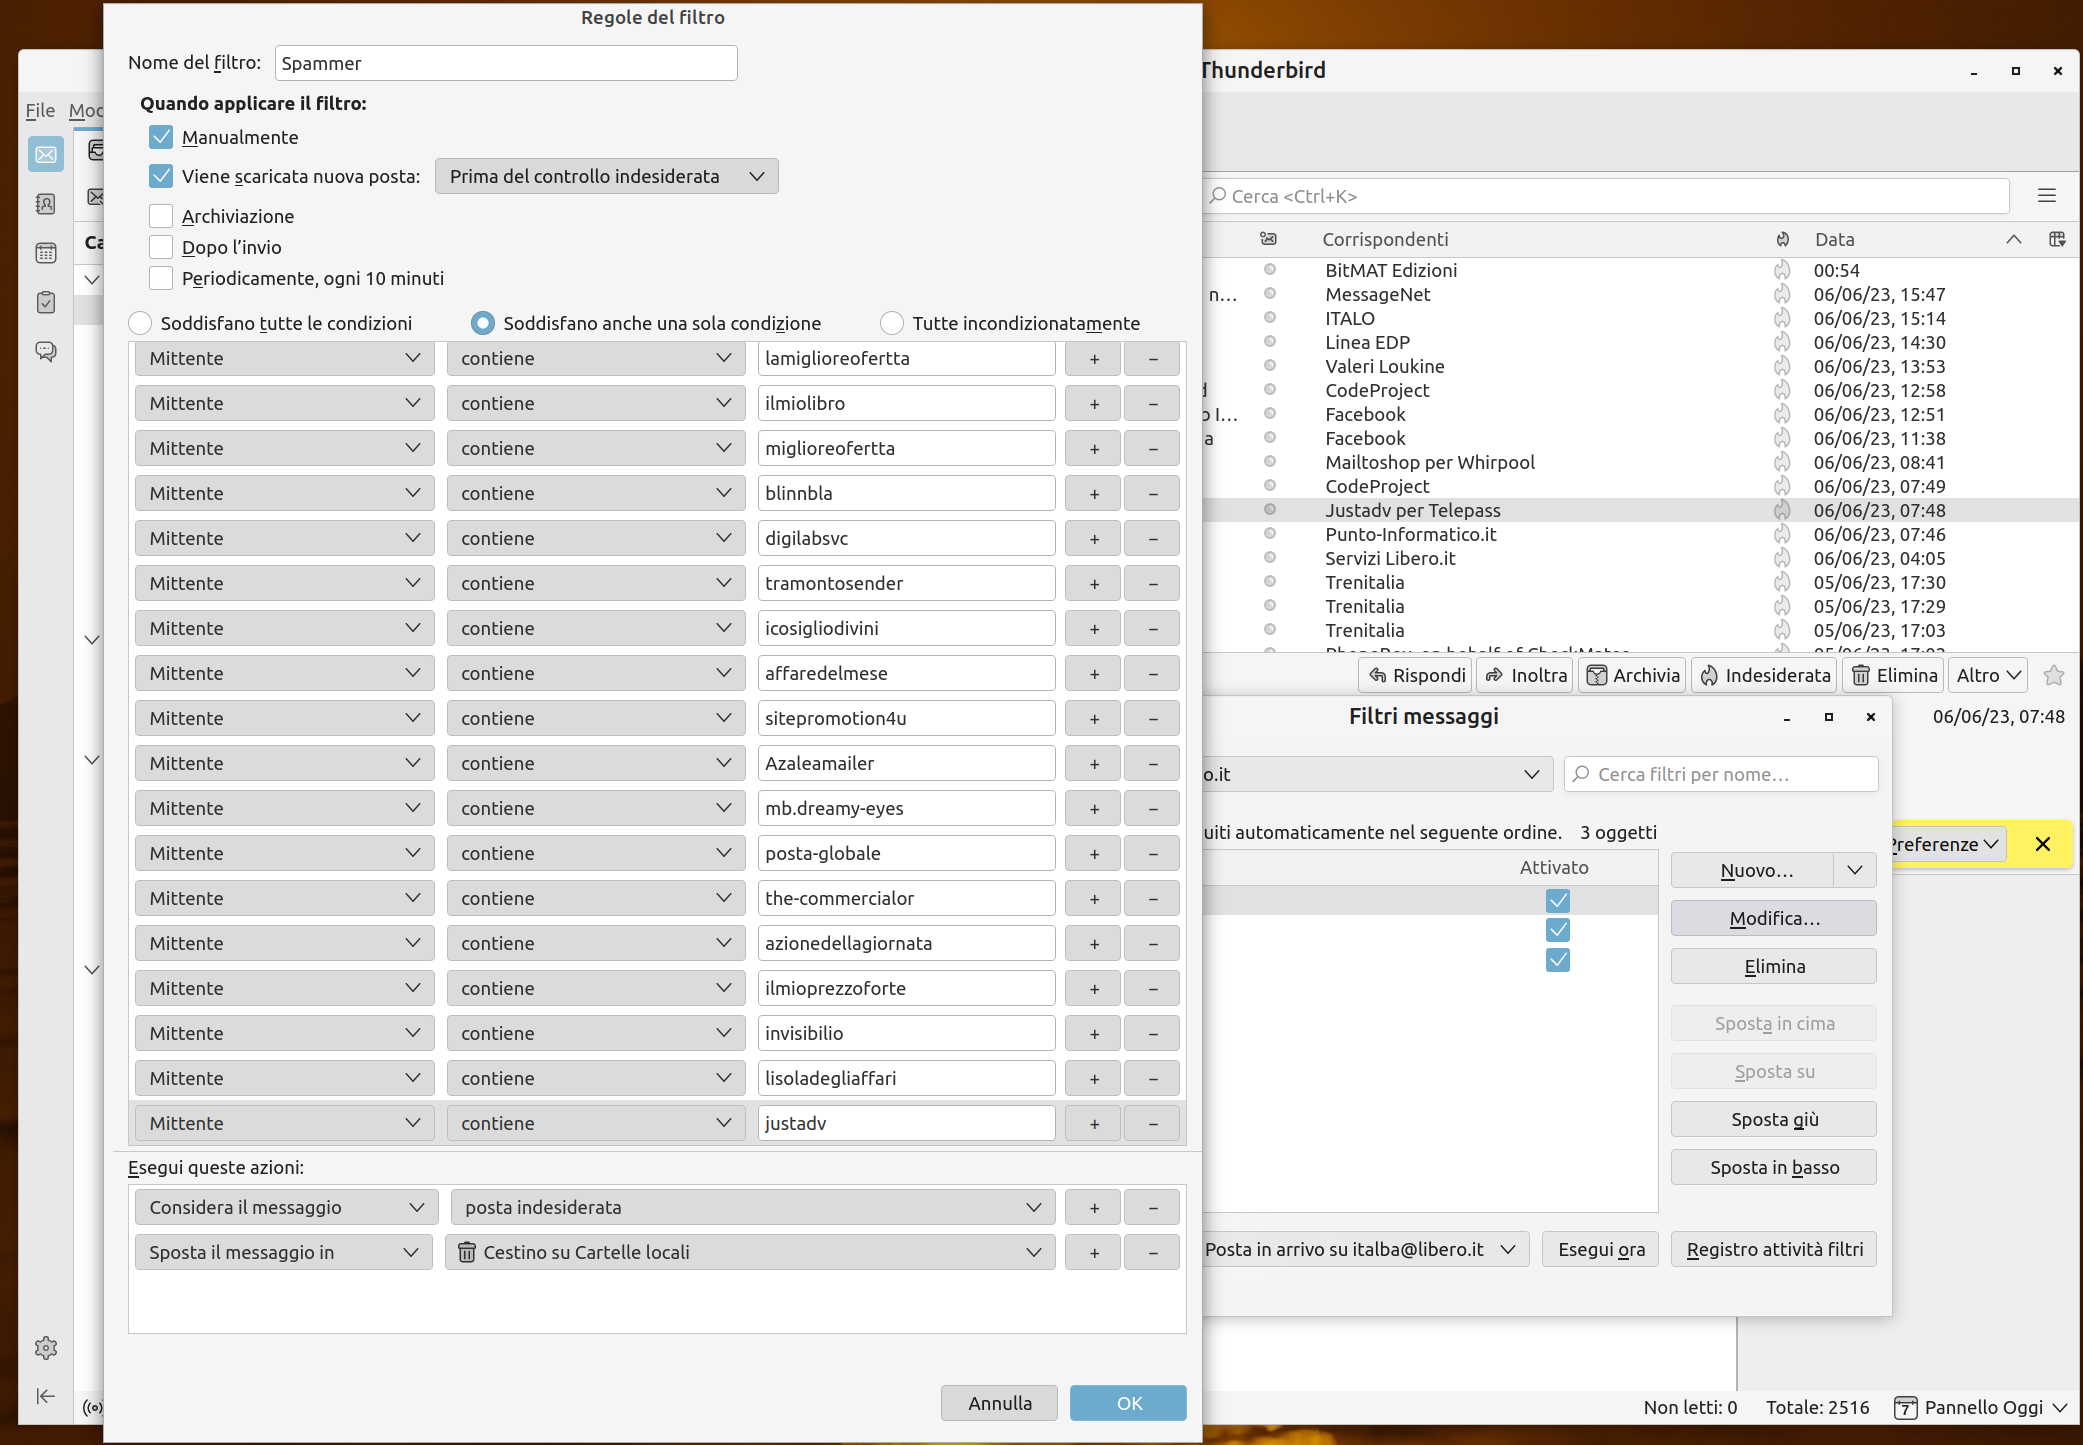Add action after Considera il messaggio
The width and height of the screenshot is (2083, 1445).
tap(1094, 1207)
